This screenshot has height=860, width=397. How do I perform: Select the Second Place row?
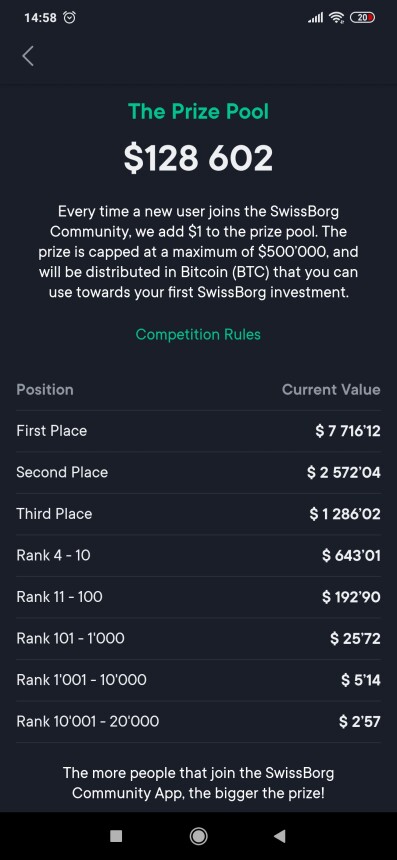(x=198, y=473)
